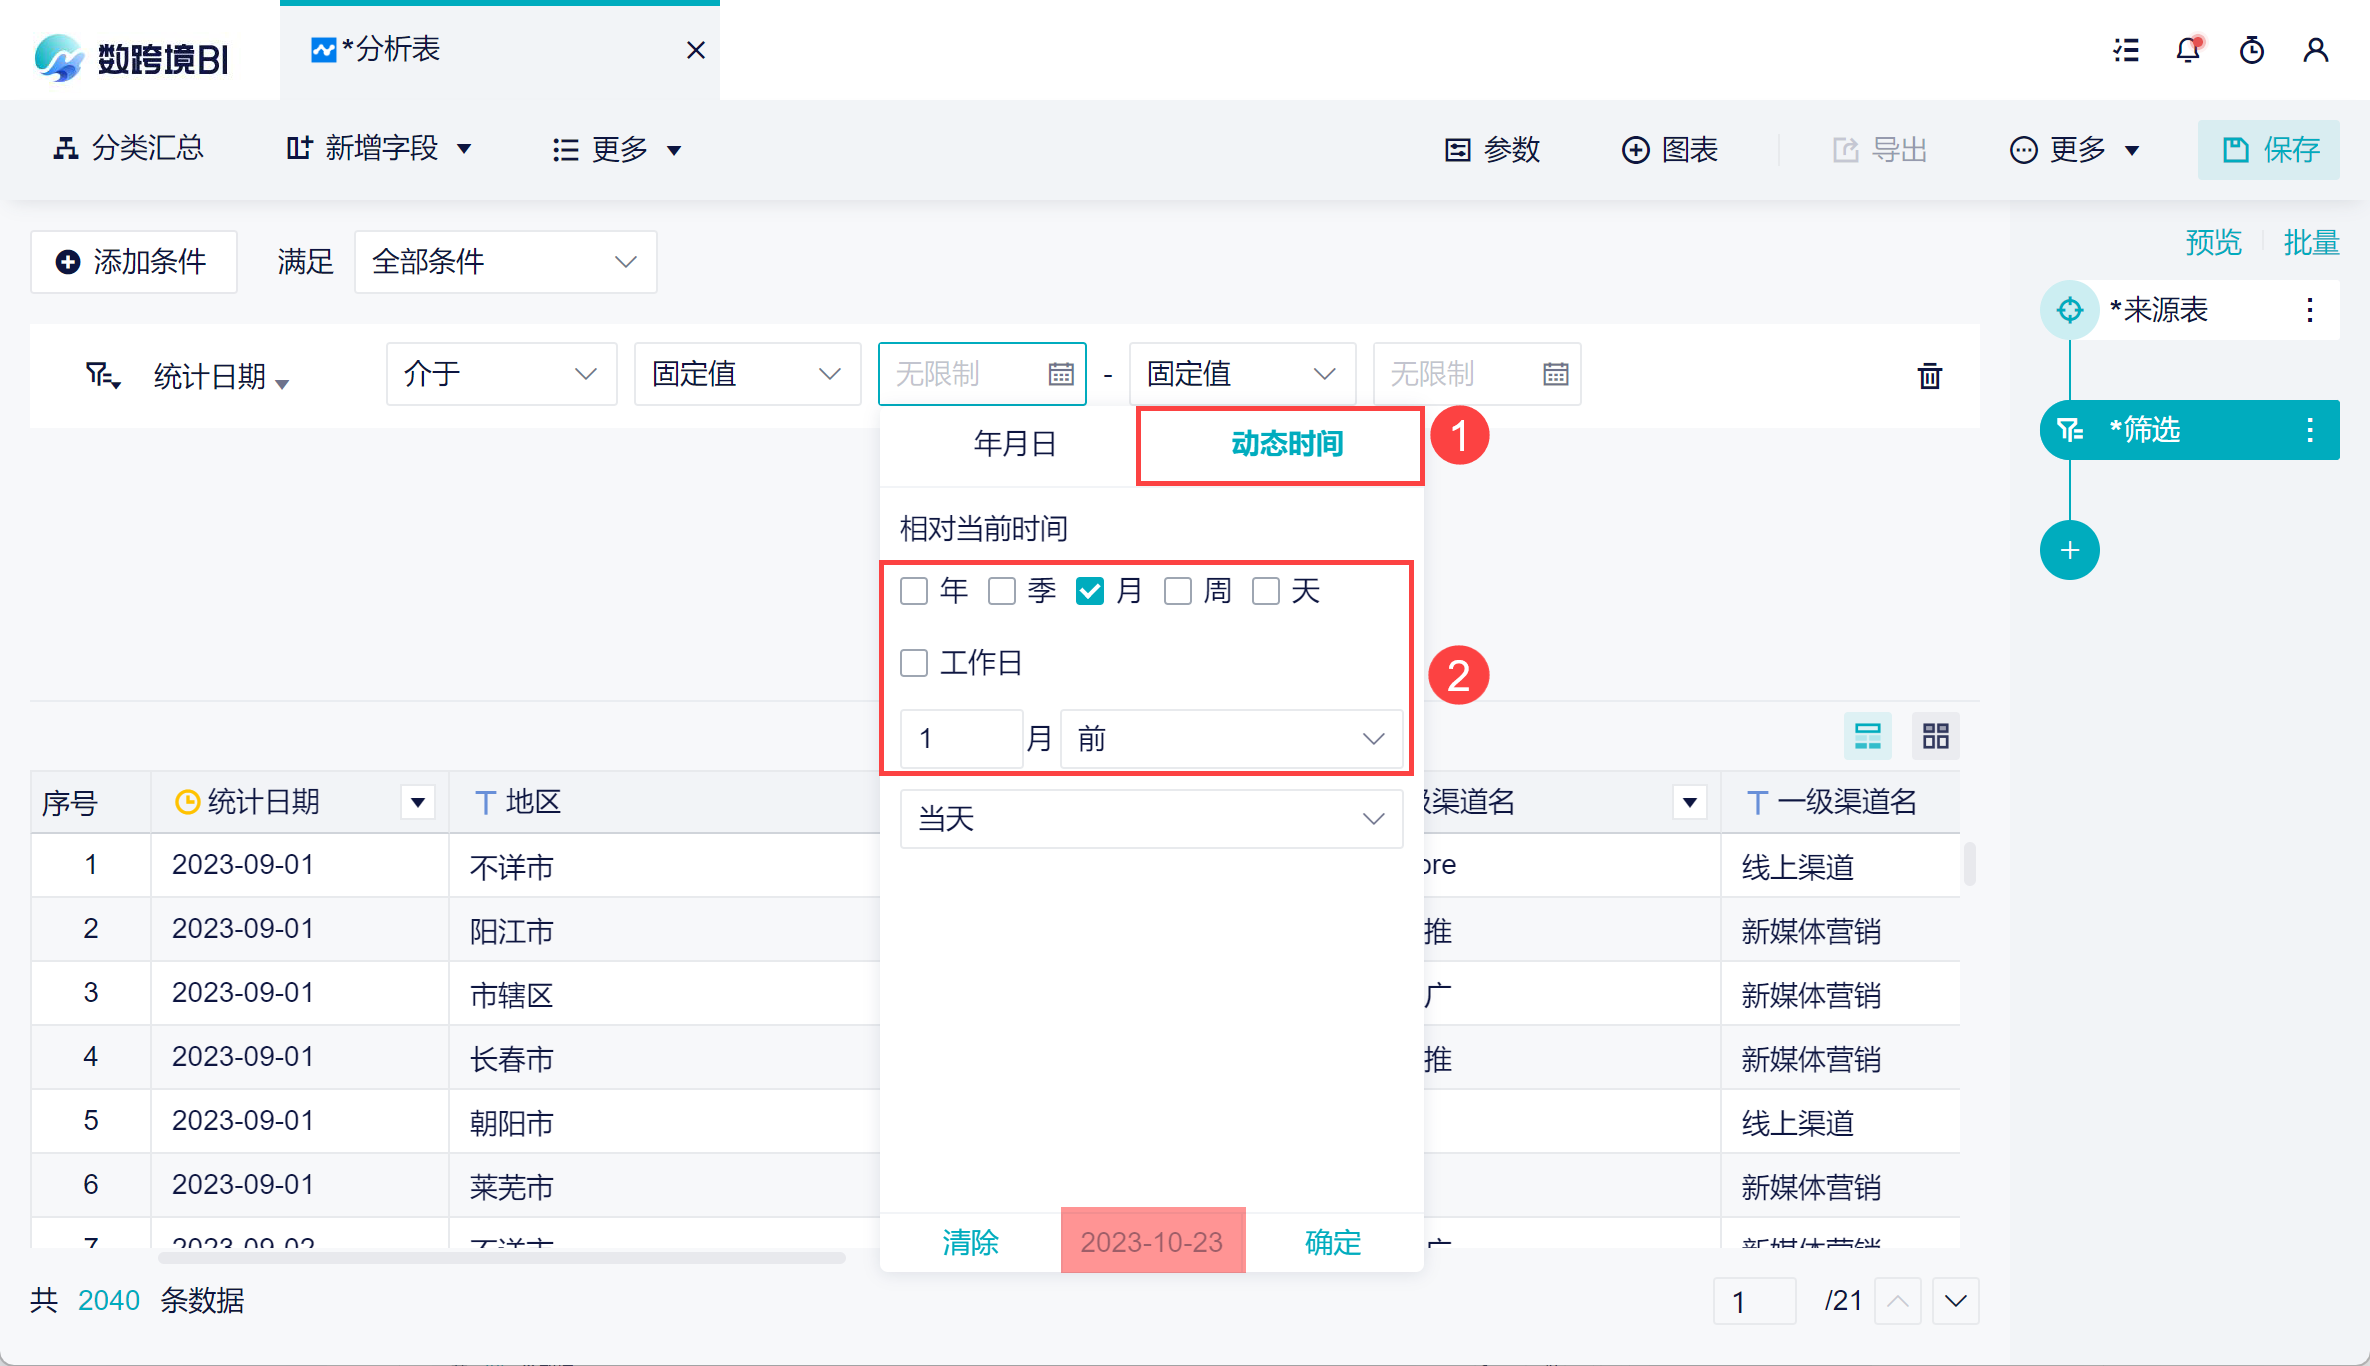Screen dimensions: 2370x1366
Task: Open second date field calendar icon
Action: click(1555, 374)
